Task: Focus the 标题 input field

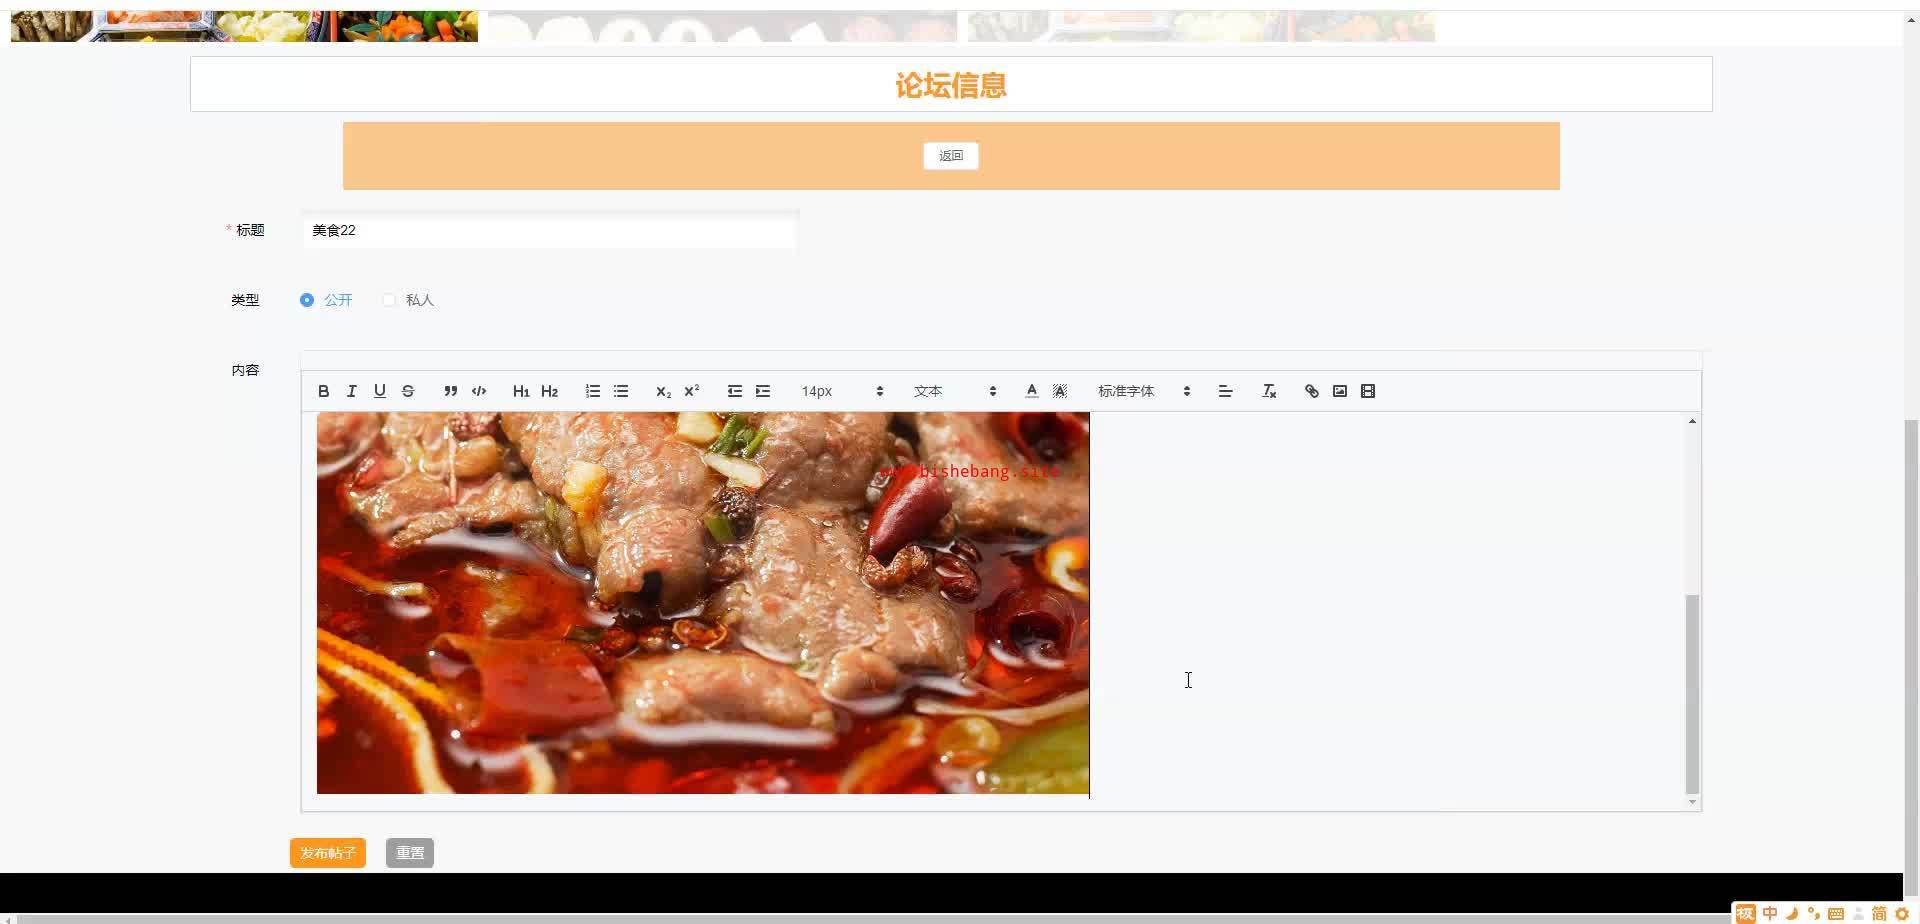Action: point(550,231)
